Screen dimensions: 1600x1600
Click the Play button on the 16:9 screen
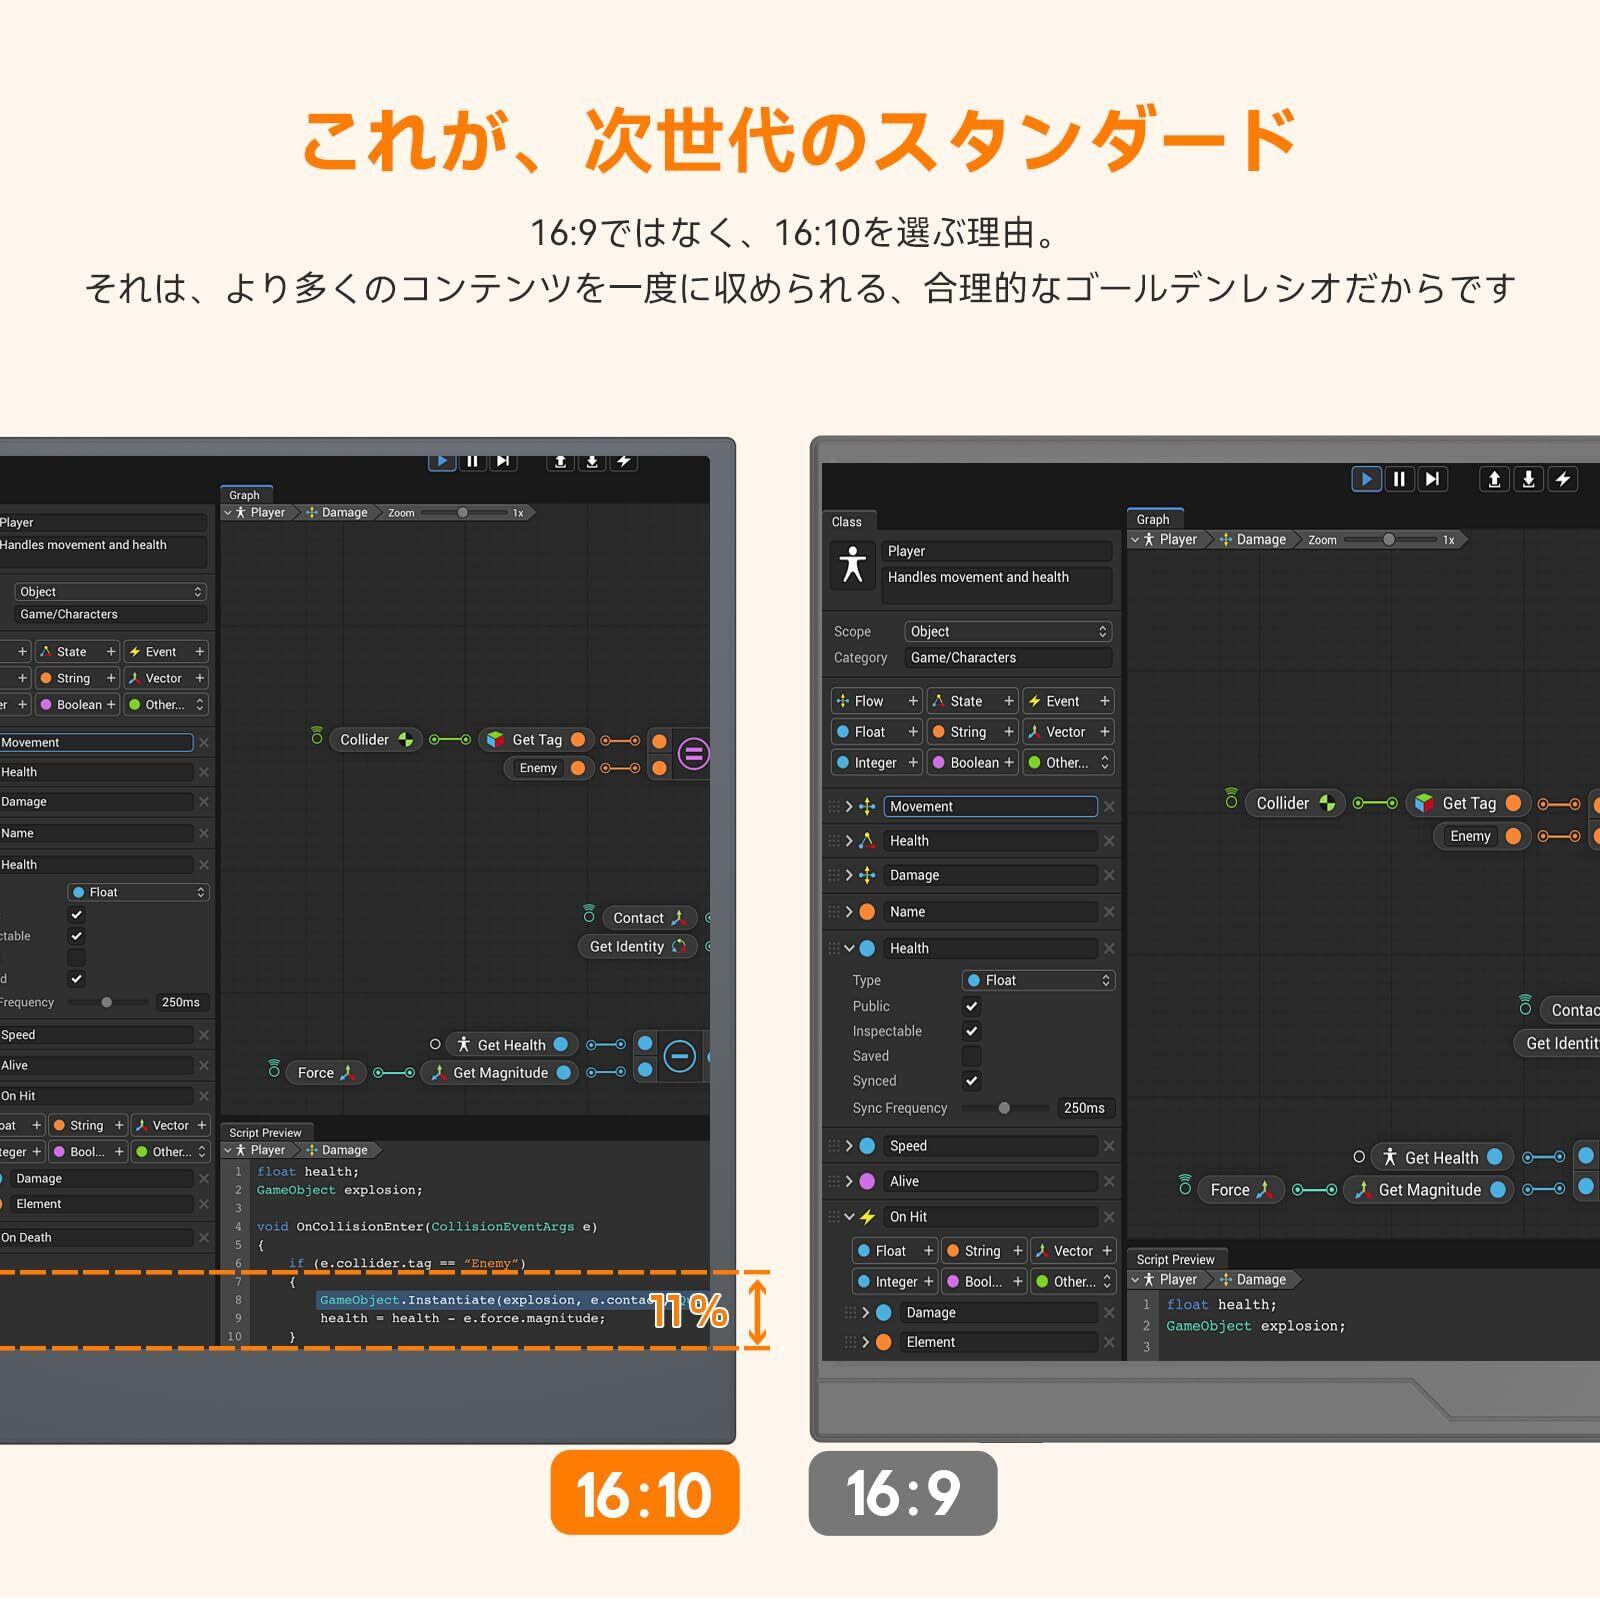coord(1366,479)
